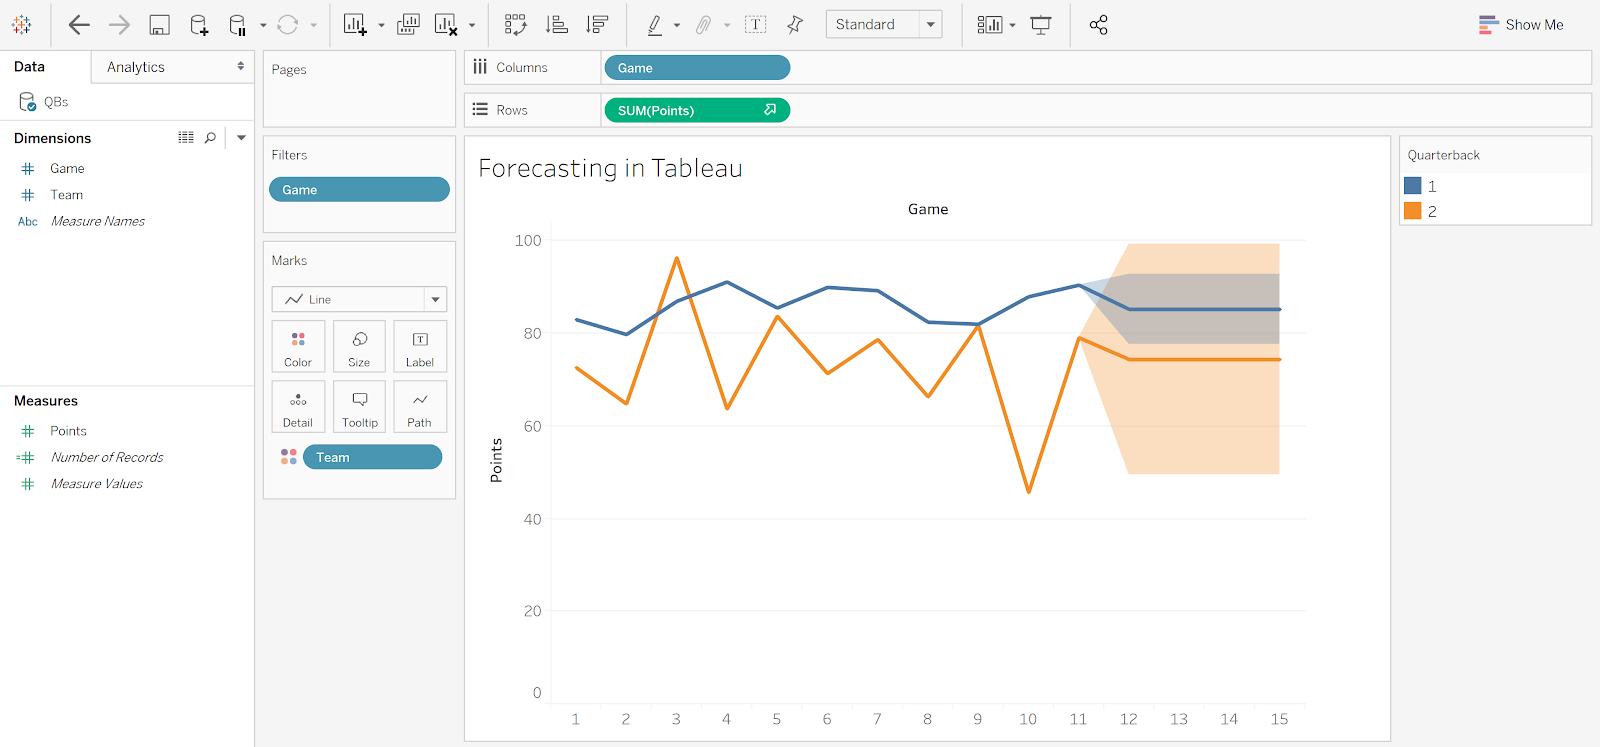Toggle dimensions list view icon
The height and width of the screenshot is (747, 1600).
pos(186,138)
